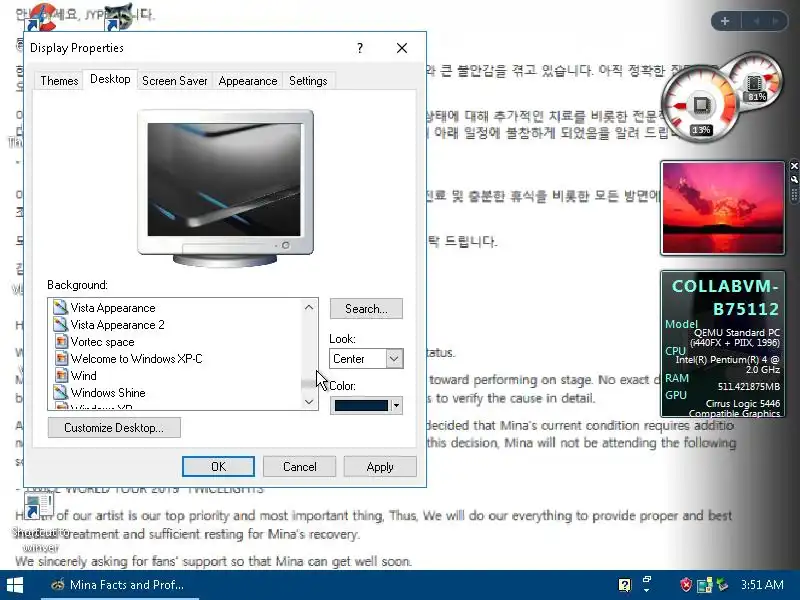800x600 pixels.
Task: Click the sidebar next page arrow
Action: click(776, 21)
